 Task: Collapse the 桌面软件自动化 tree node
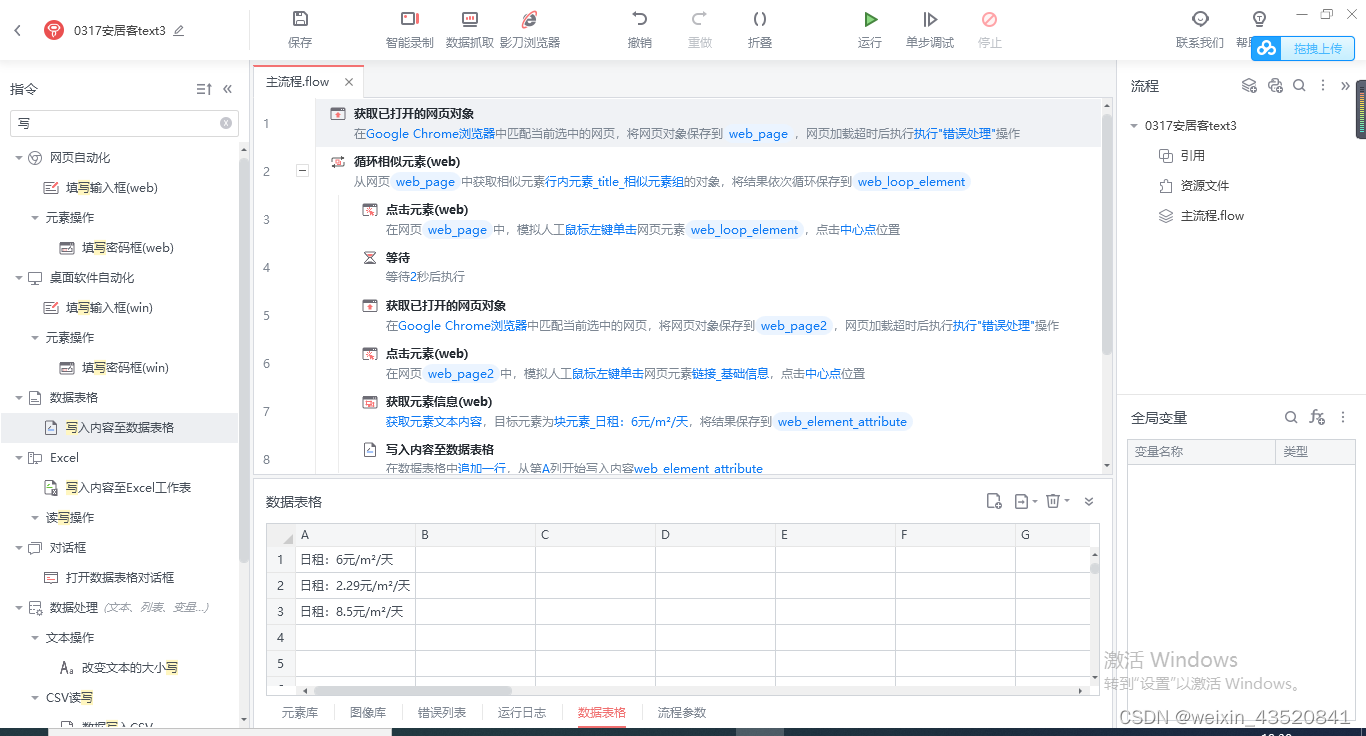pos(18,277)
